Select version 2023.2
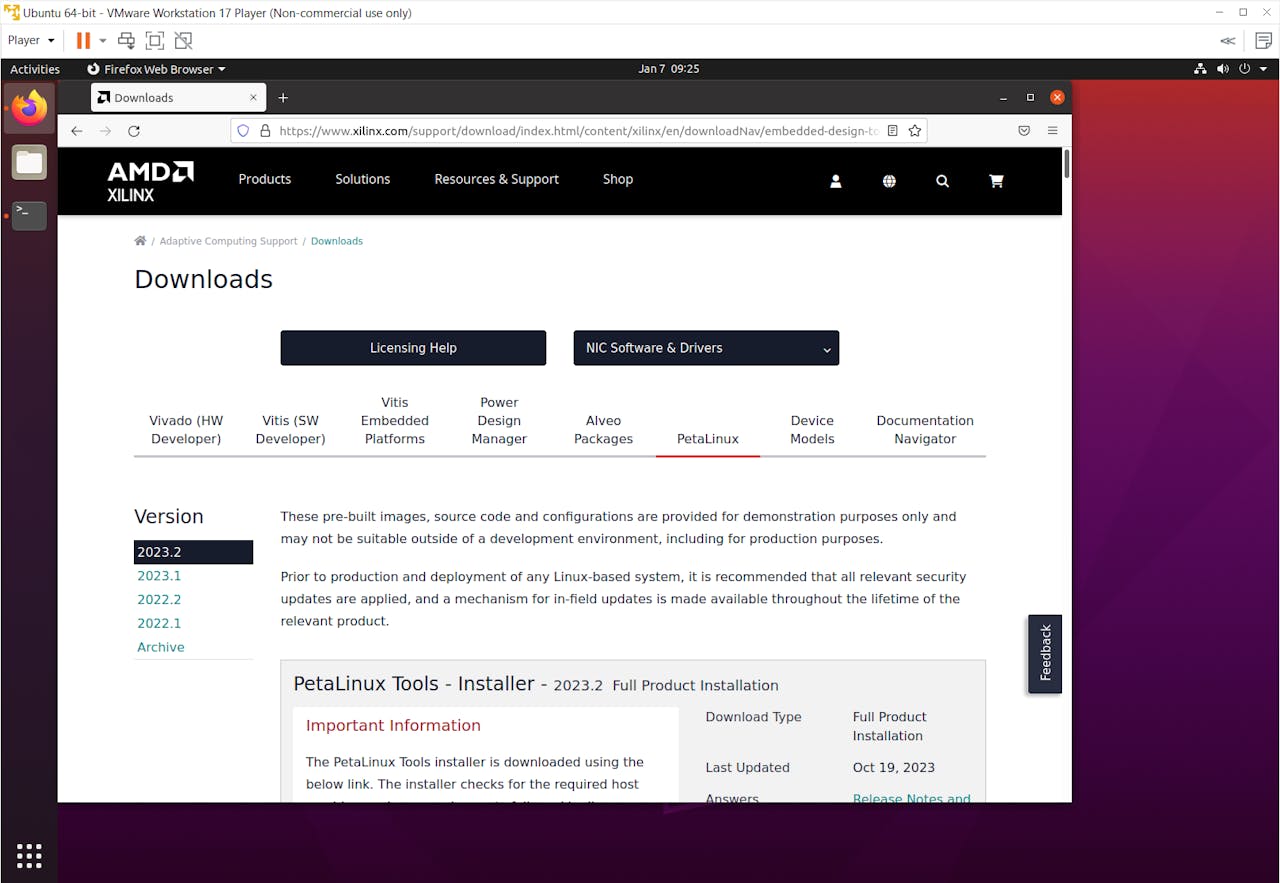Image resolution: width=1280 pixels, height=883 pixels. pos(193,552)
